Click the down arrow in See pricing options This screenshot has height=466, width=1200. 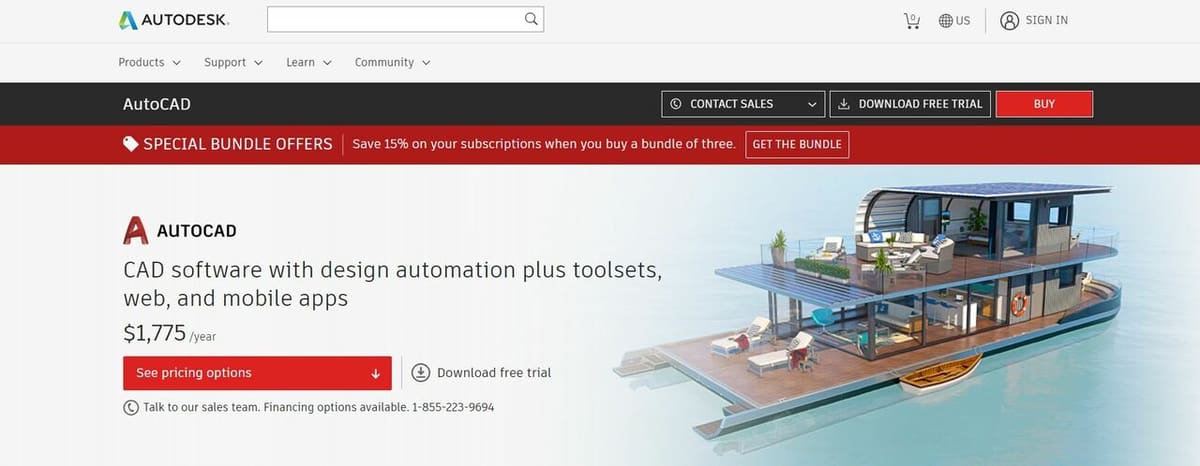pos(376,374)
